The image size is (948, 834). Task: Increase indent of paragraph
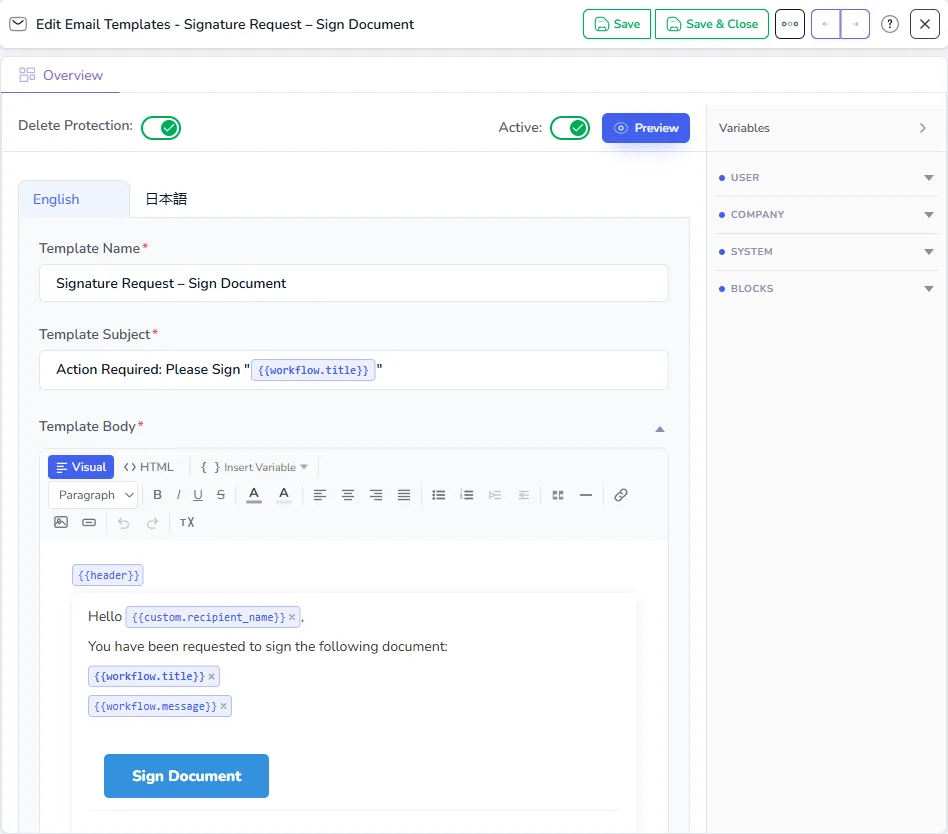pos(495,495)
